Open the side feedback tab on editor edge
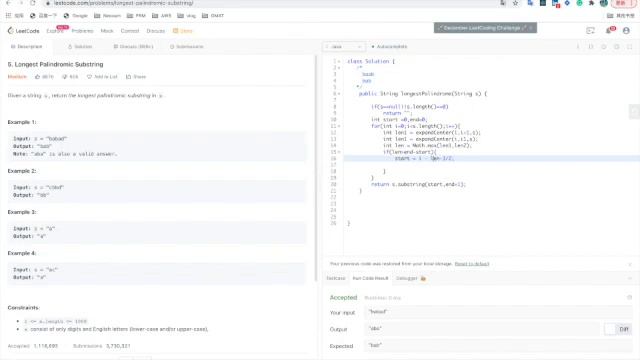 tap(634, 111)
